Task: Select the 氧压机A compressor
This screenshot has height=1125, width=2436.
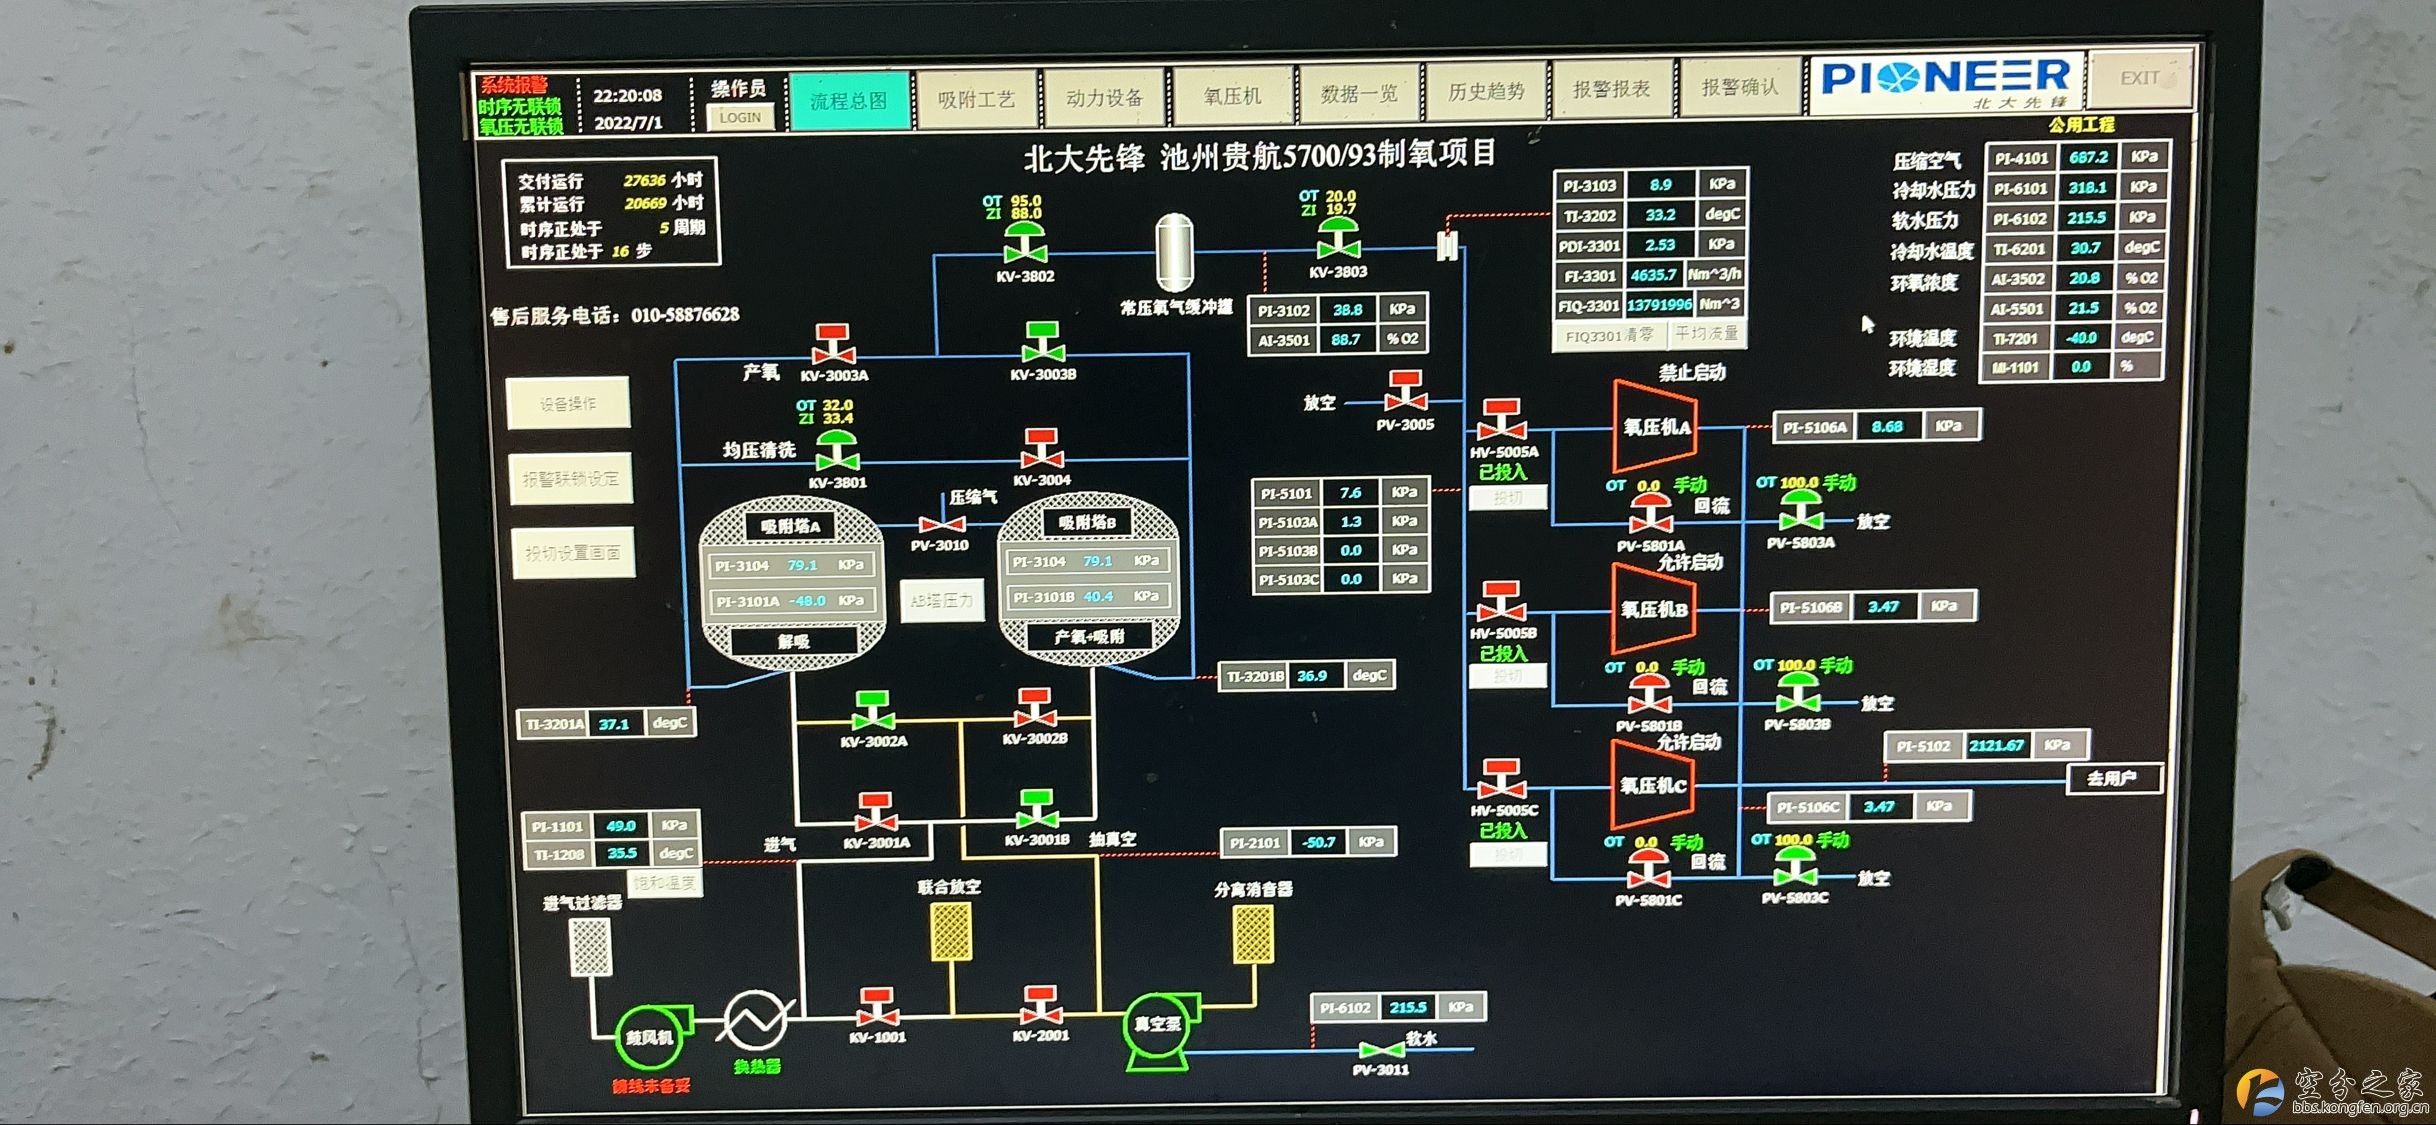Action: point(1655,426)
